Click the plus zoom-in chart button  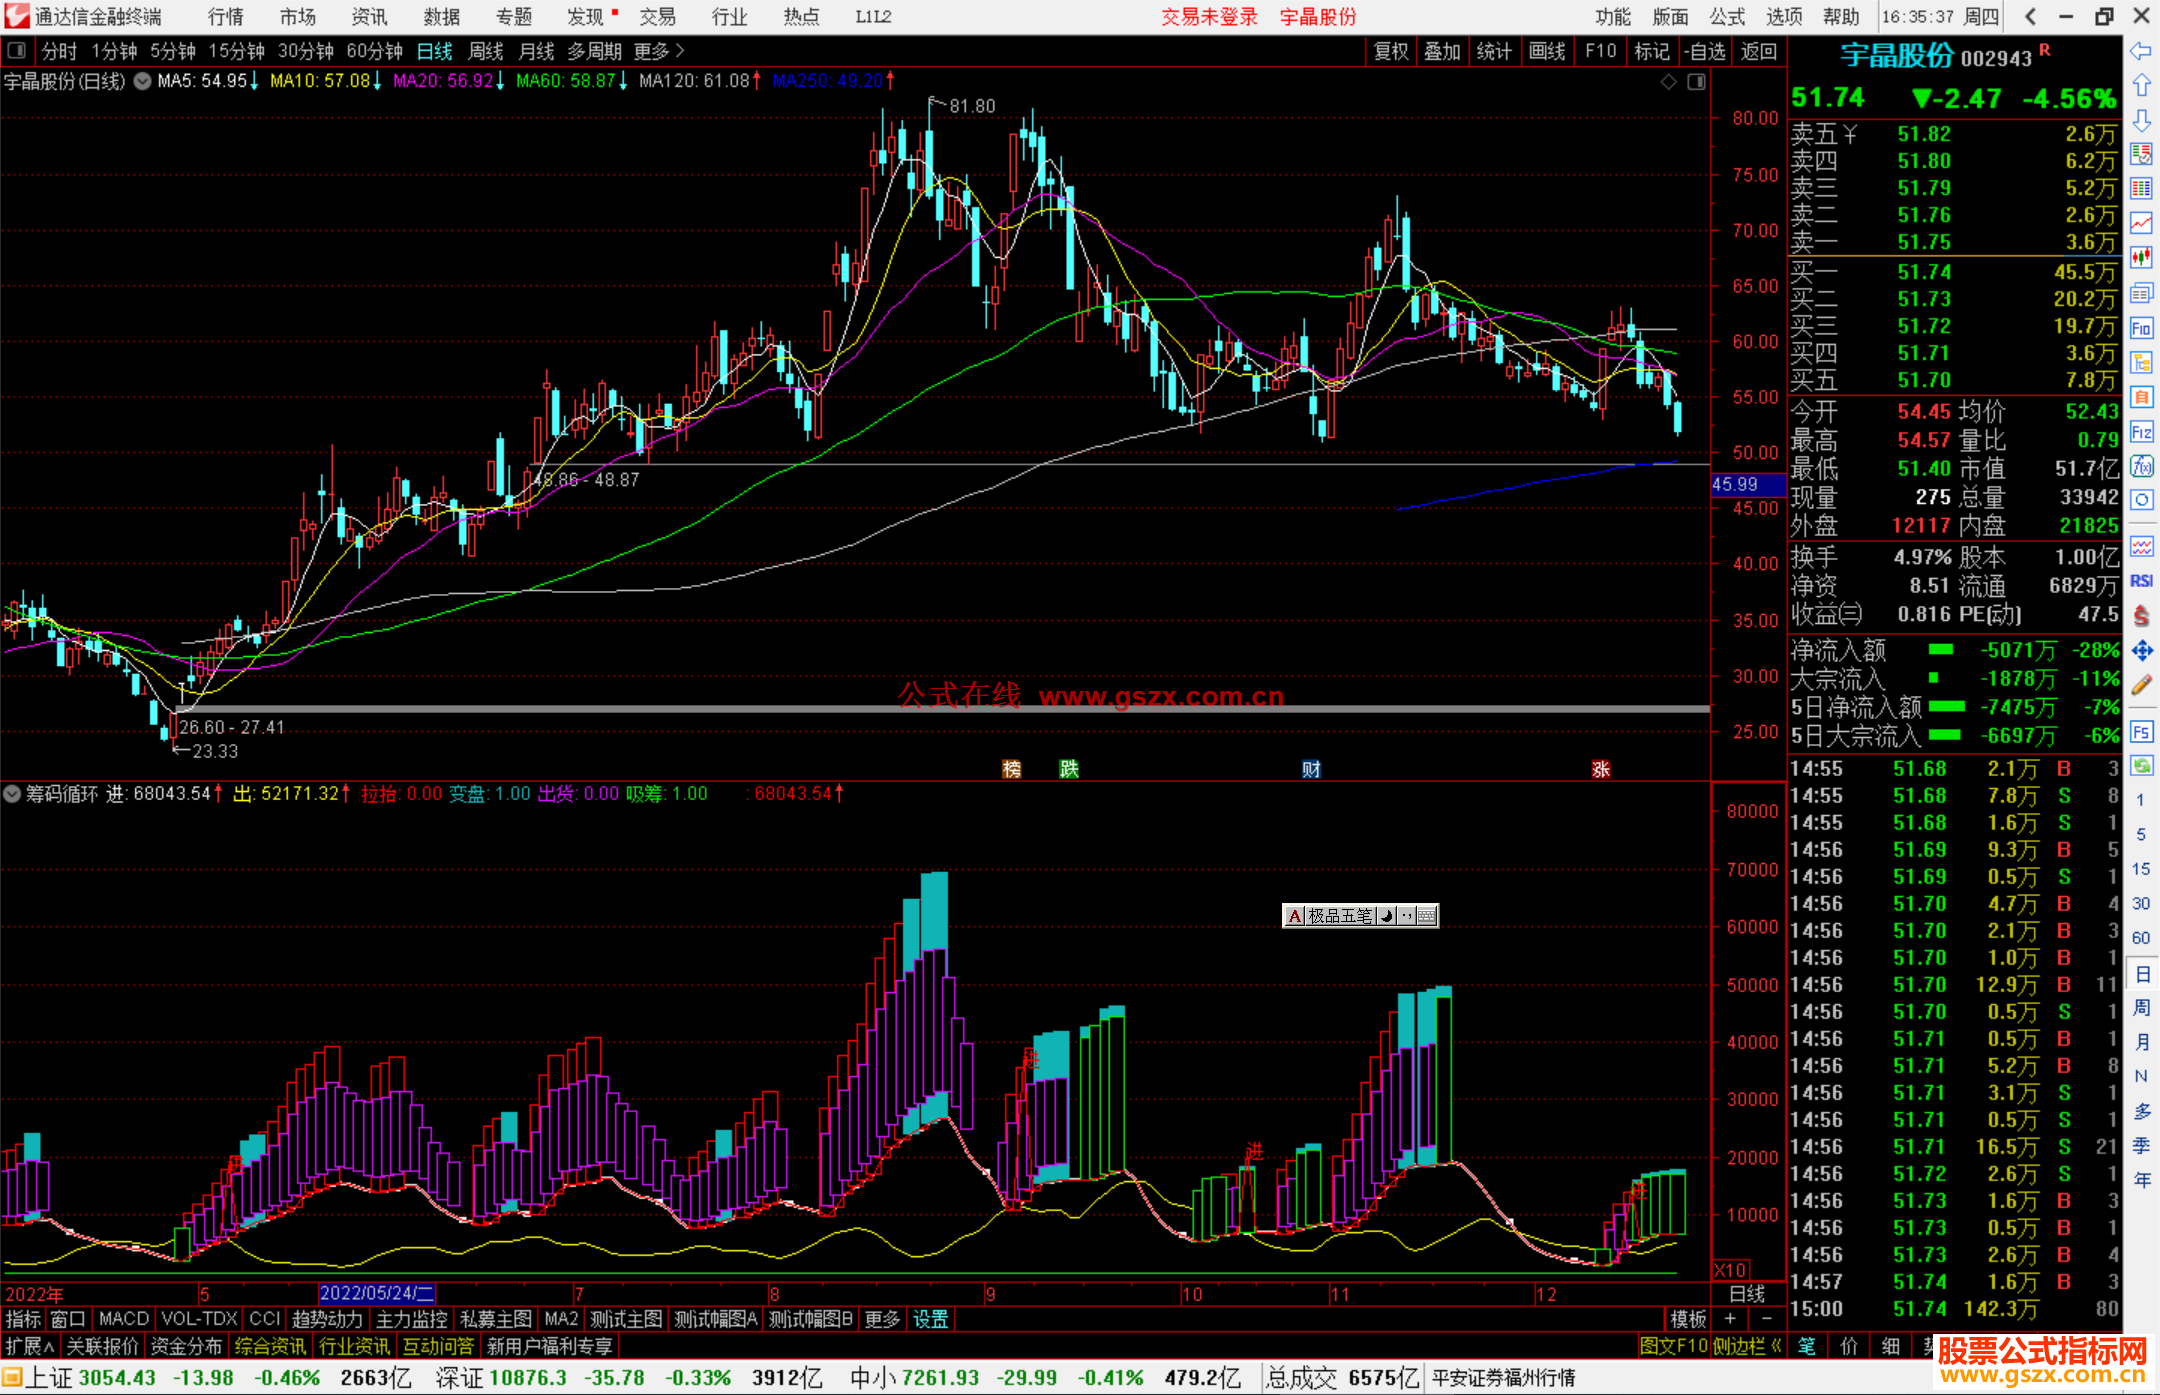tap(1730, 1319)
